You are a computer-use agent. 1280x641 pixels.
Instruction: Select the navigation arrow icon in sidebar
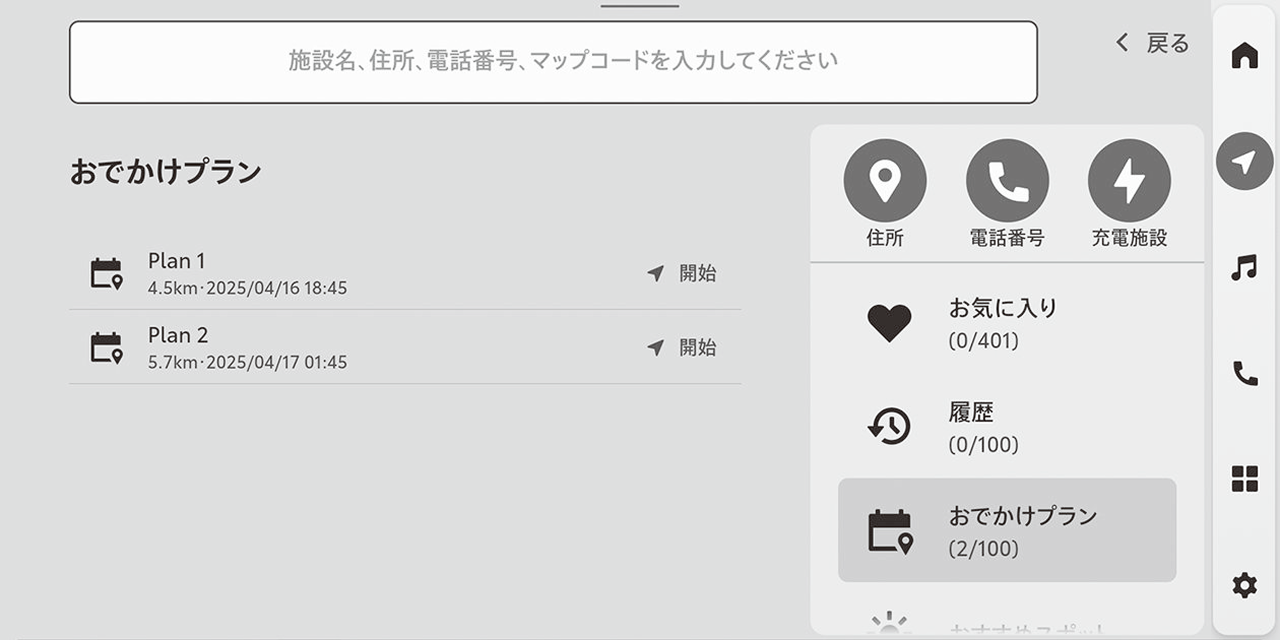click(1244, 161)
